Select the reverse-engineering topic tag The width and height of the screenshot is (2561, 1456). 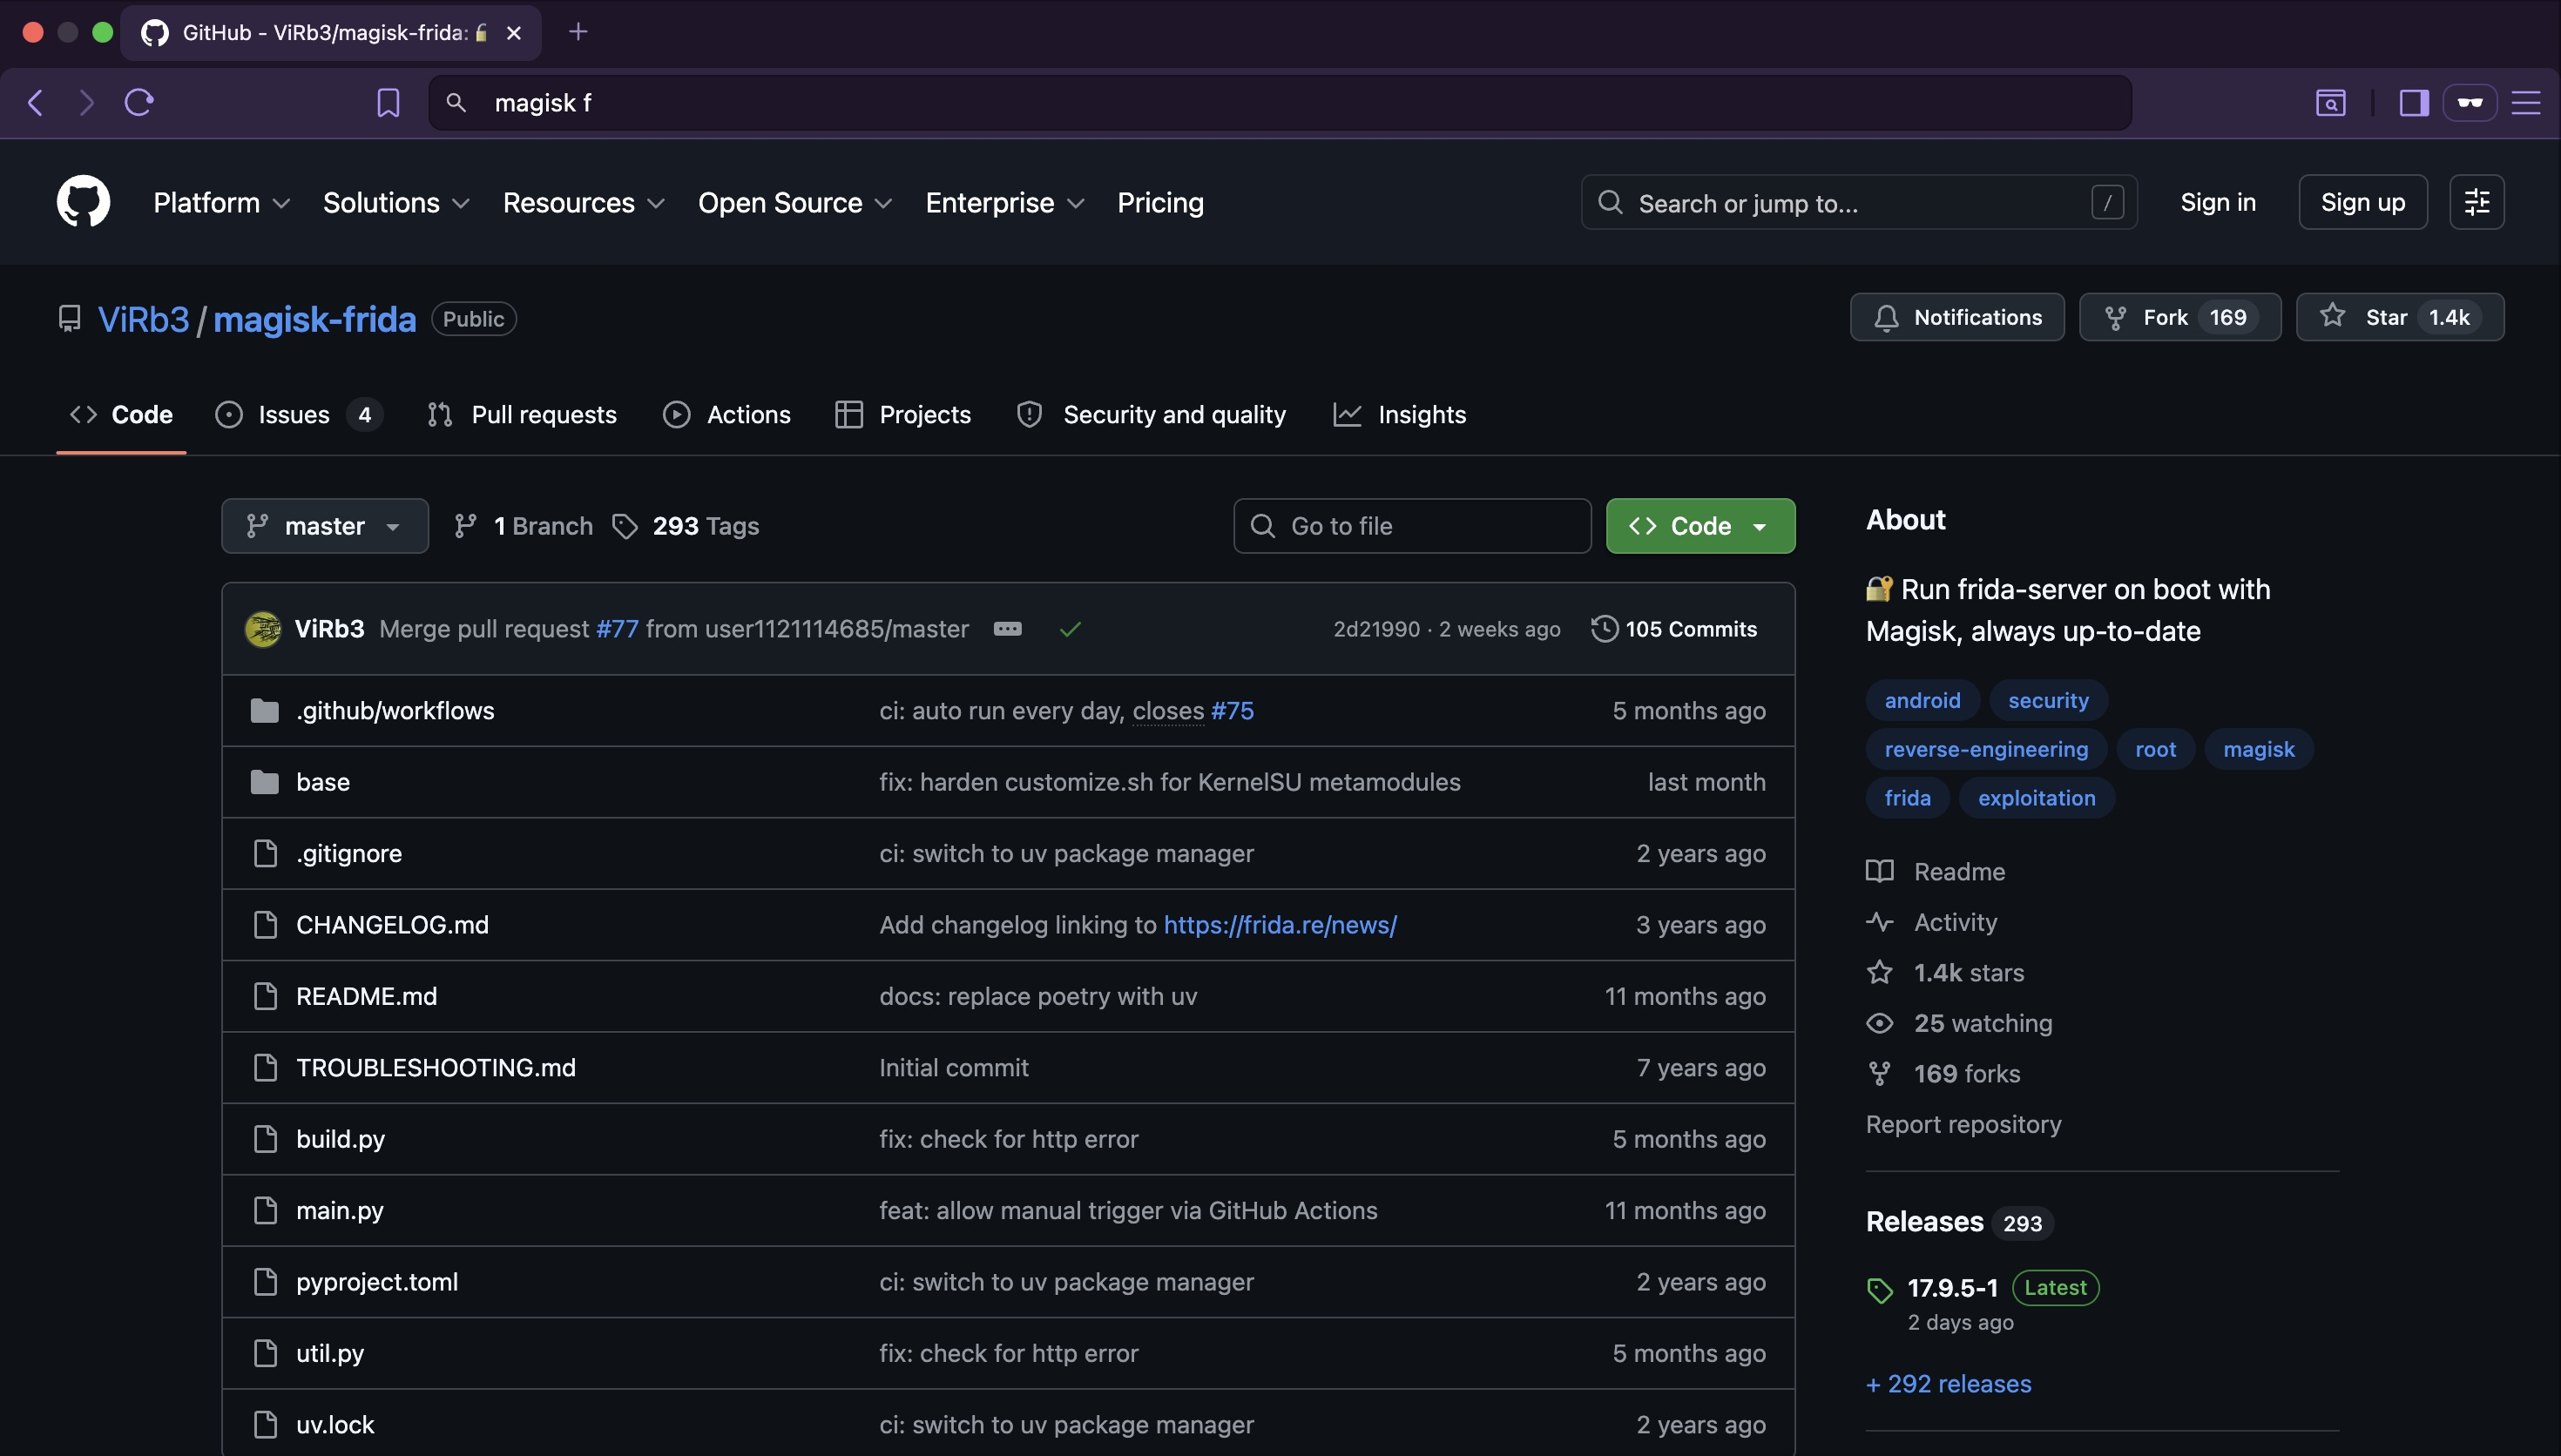[x=1986, y=749]
